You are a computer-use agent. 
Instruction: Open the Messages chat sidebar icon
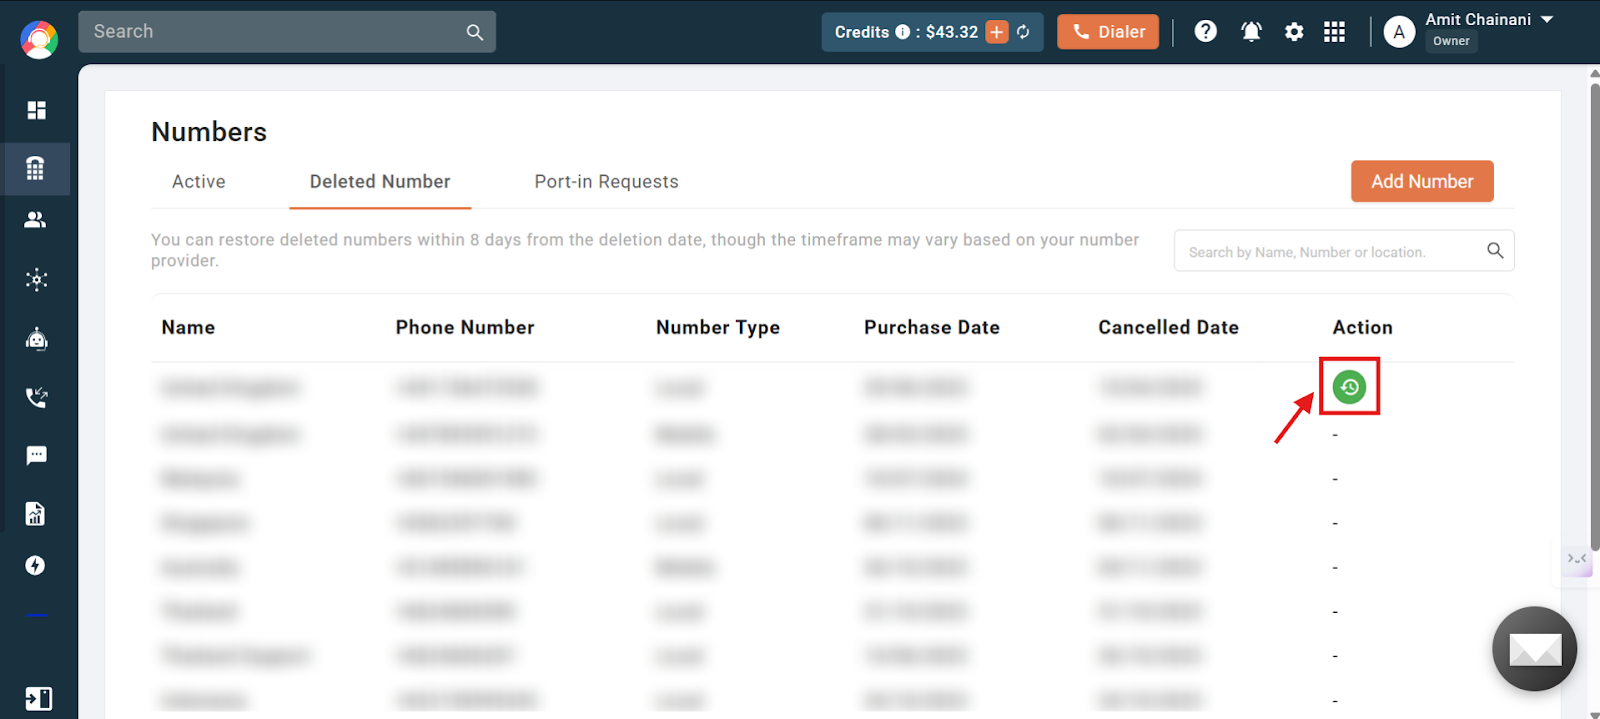point(37,456)
